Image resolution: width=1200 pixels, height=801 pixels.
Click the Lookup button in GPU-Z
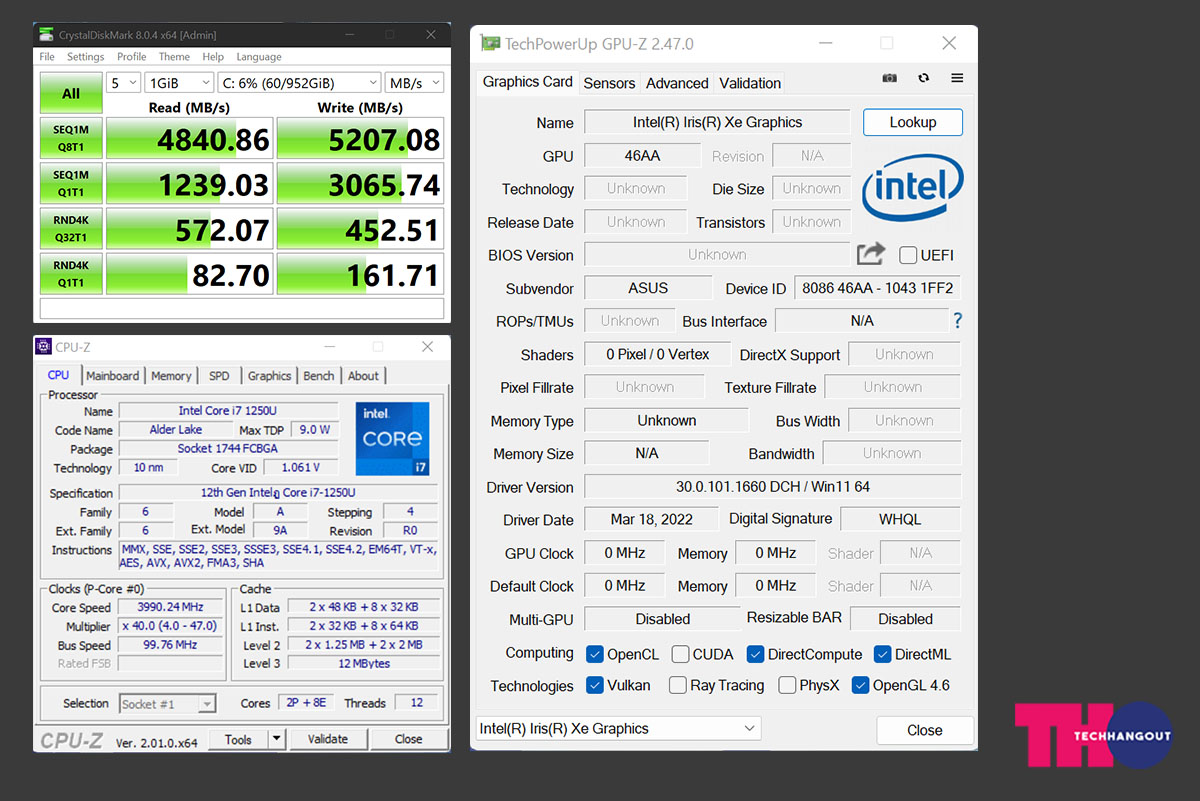pyautogui.click(x=913, y=122)
